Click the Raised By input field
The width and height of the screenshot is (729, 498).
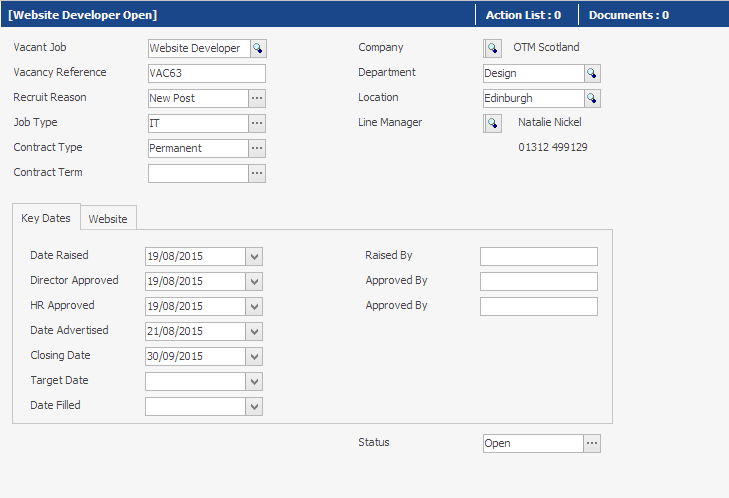[x=539, y=257]
